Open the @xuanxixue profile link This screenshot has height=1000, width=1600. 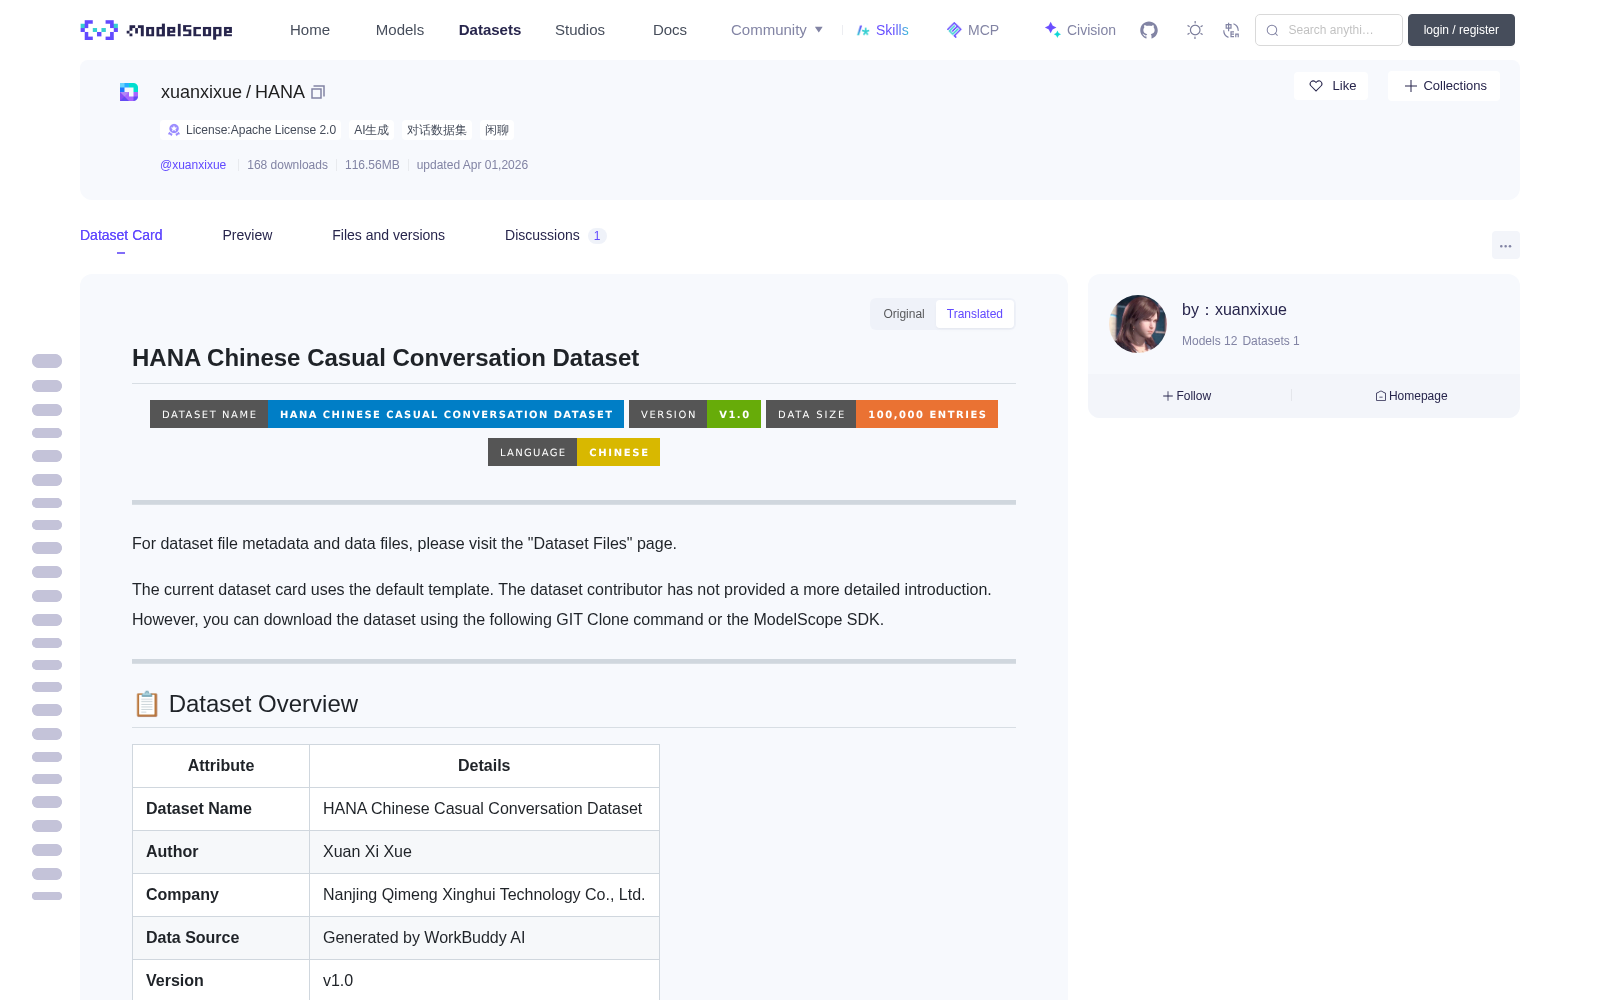click(193, 165)
